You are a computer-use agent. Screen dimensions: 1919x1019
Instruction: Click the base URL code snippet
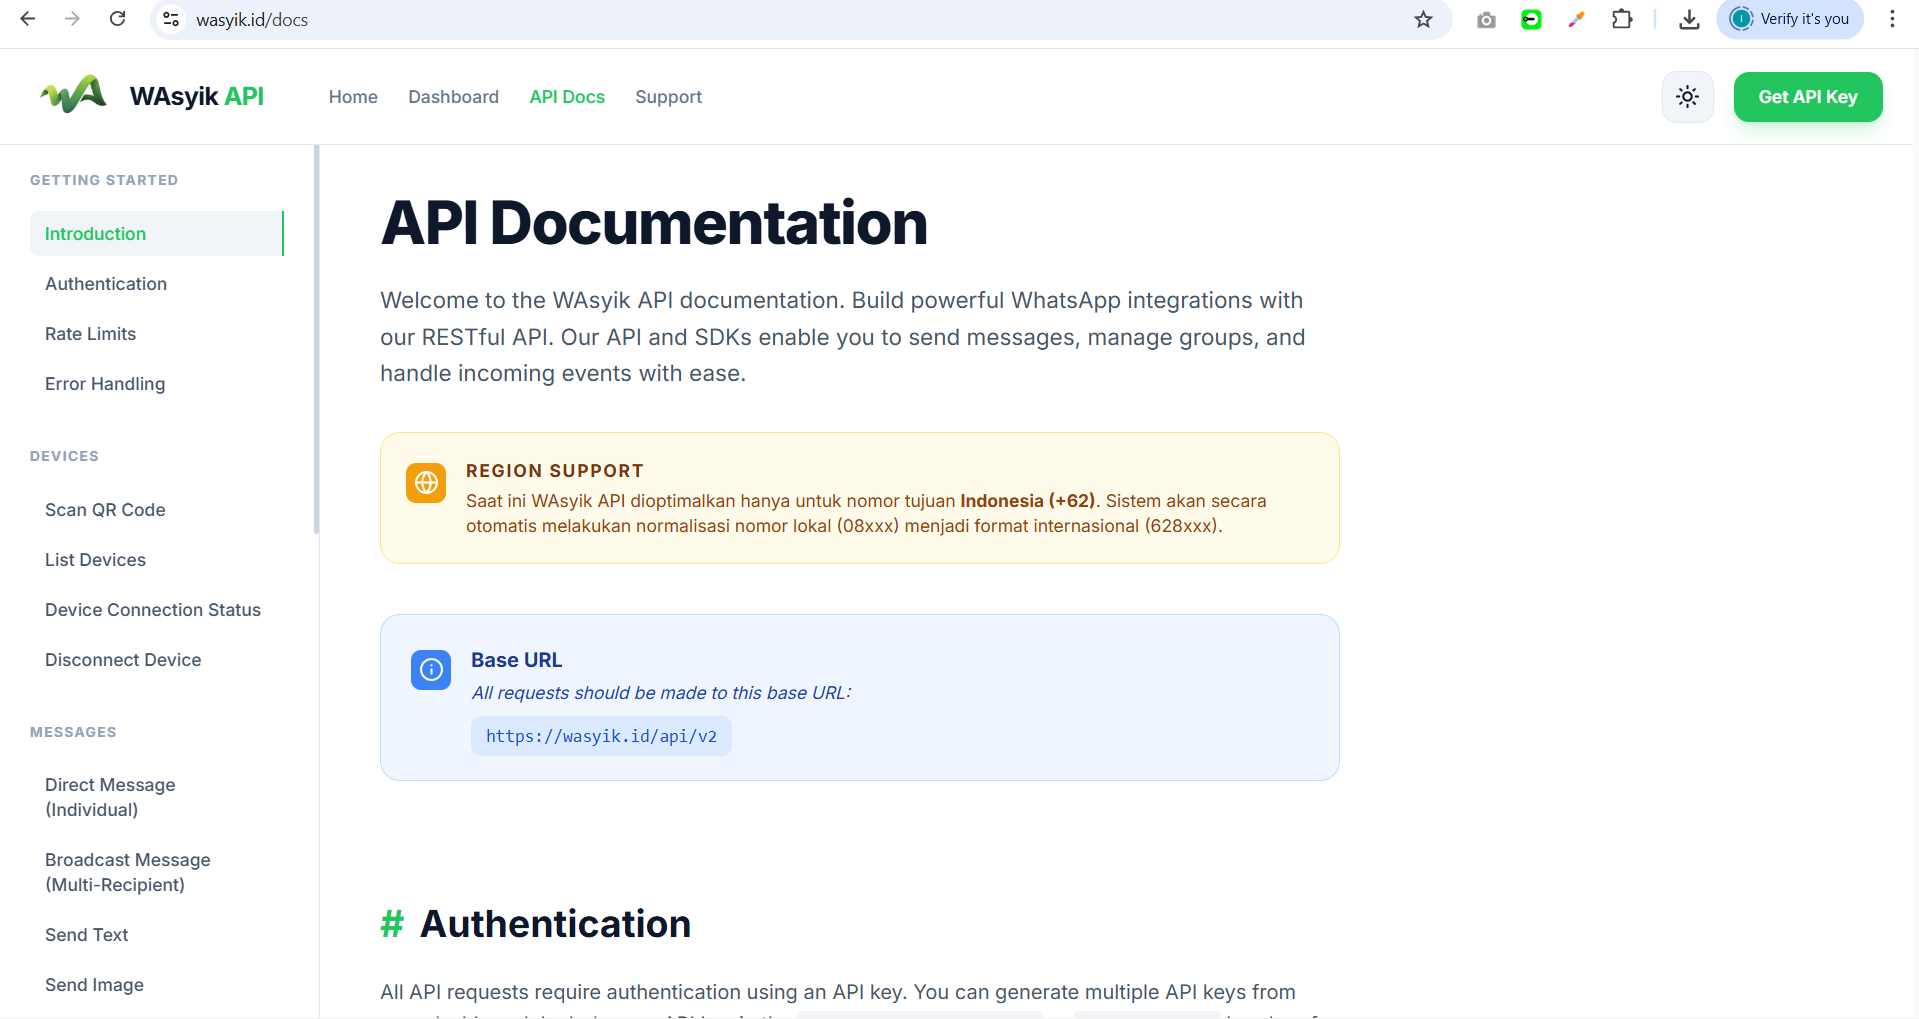[x=601, y=736]
